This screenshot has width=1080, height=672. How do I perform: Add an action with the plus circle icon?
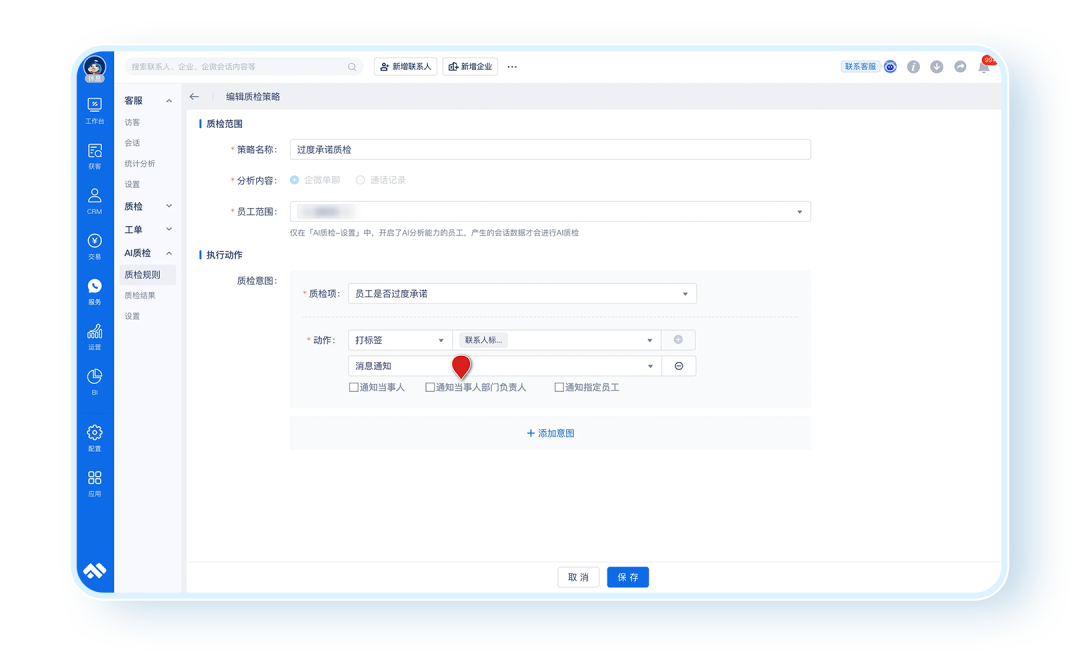678,339
